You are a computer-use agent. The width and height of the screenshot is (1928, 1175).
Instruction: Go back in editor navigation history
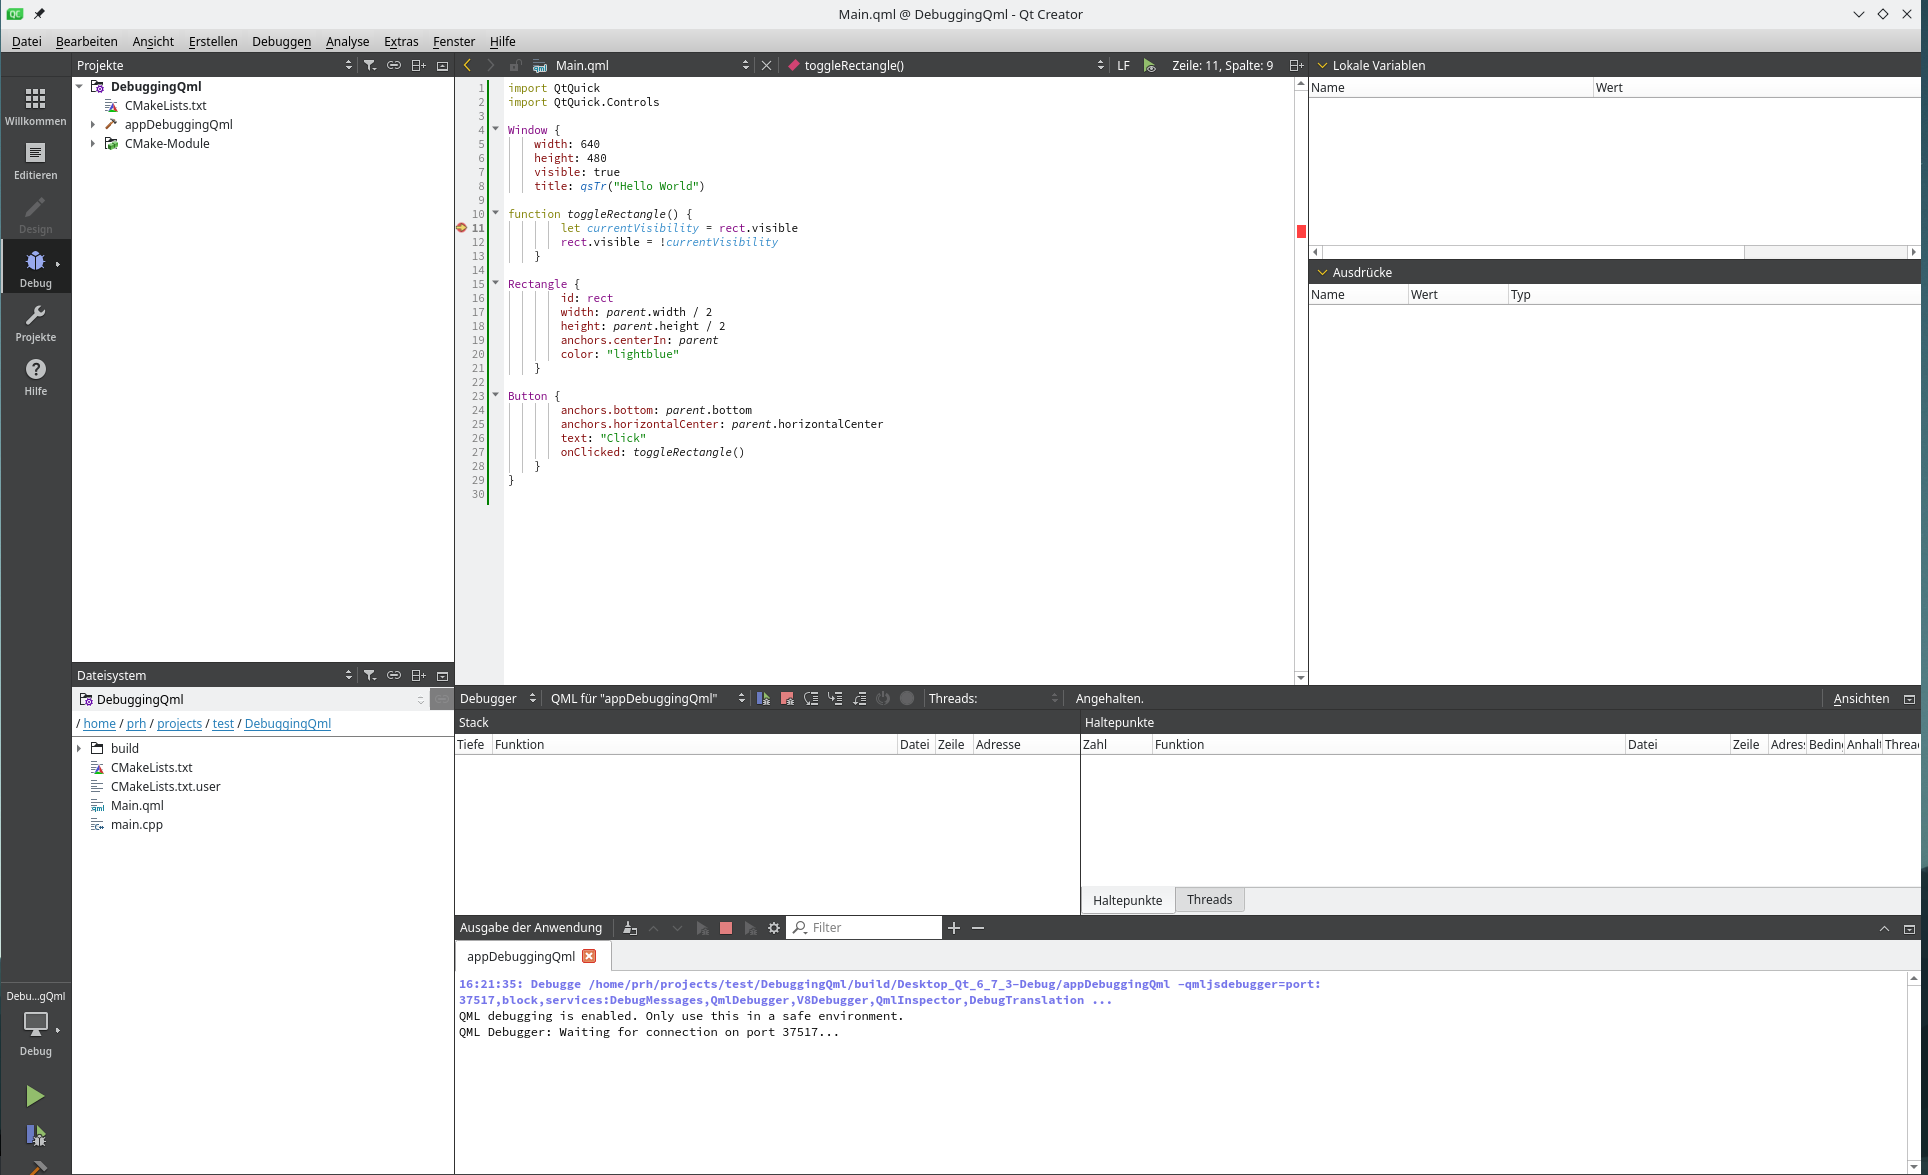(x=467, y=65)
